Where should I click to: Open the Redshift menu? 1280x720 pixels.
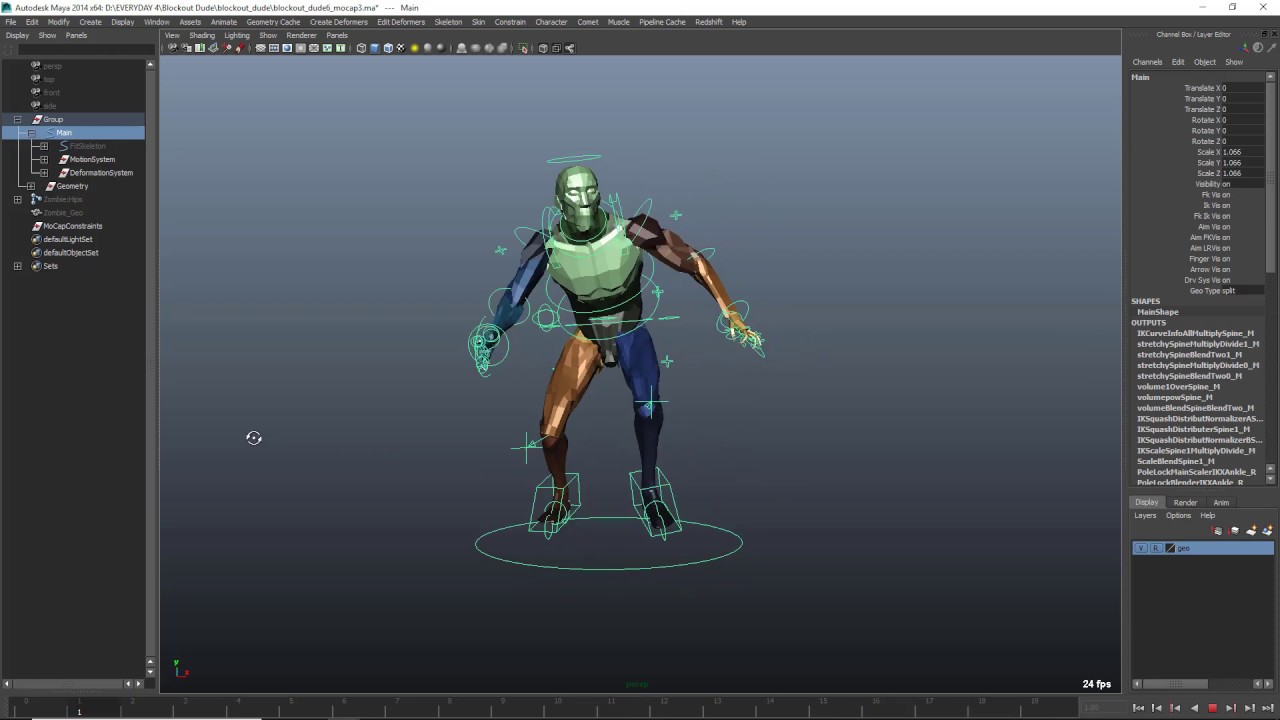click(709, 22)
